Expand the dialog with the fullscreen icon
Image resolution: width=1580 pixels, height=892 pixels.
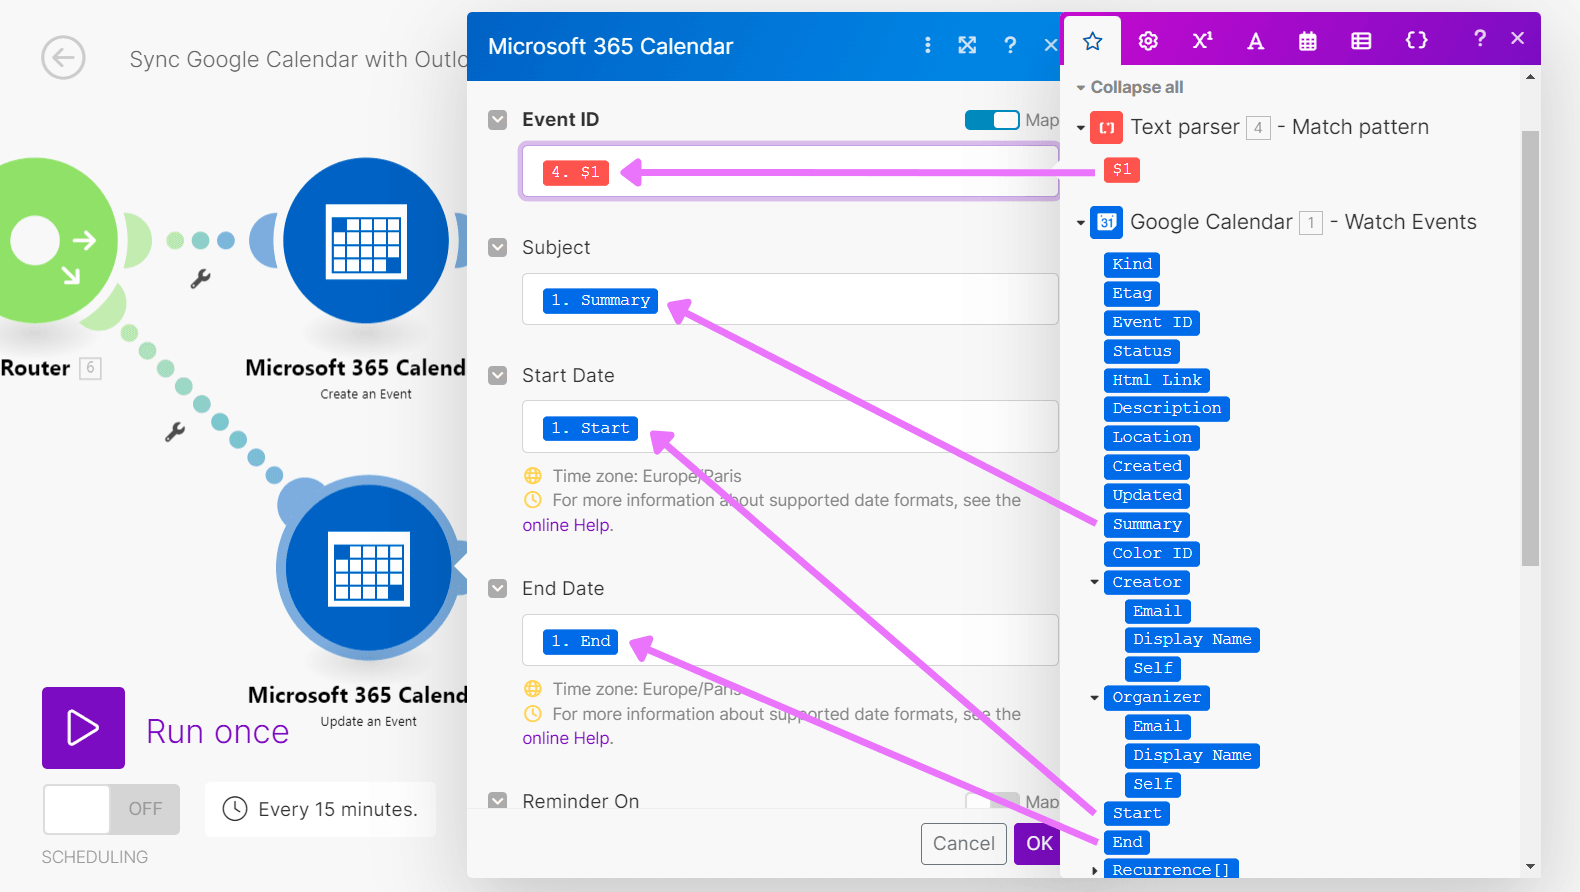[967, 45]
